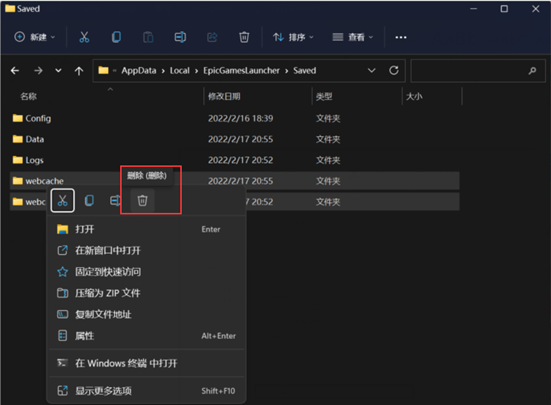Expand the address bar history chevron
This screenshot has height=405, width=551.
point(371,71)
